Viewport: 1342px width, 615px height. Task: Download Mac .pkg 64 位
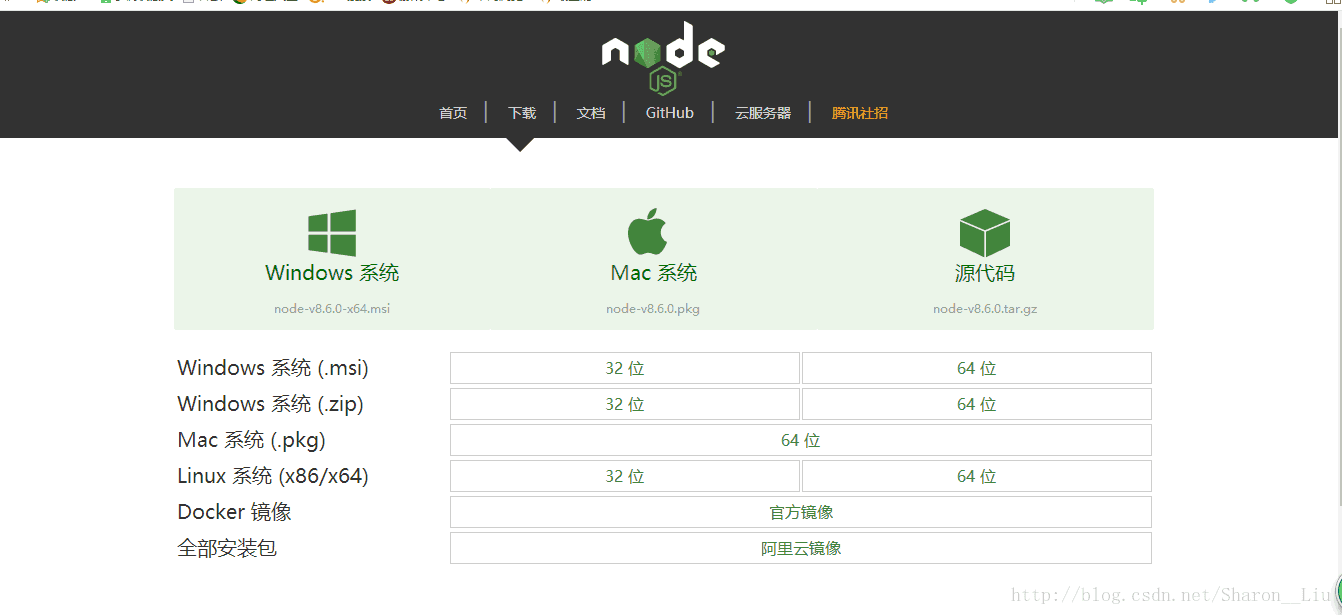[x=801, y=440]
